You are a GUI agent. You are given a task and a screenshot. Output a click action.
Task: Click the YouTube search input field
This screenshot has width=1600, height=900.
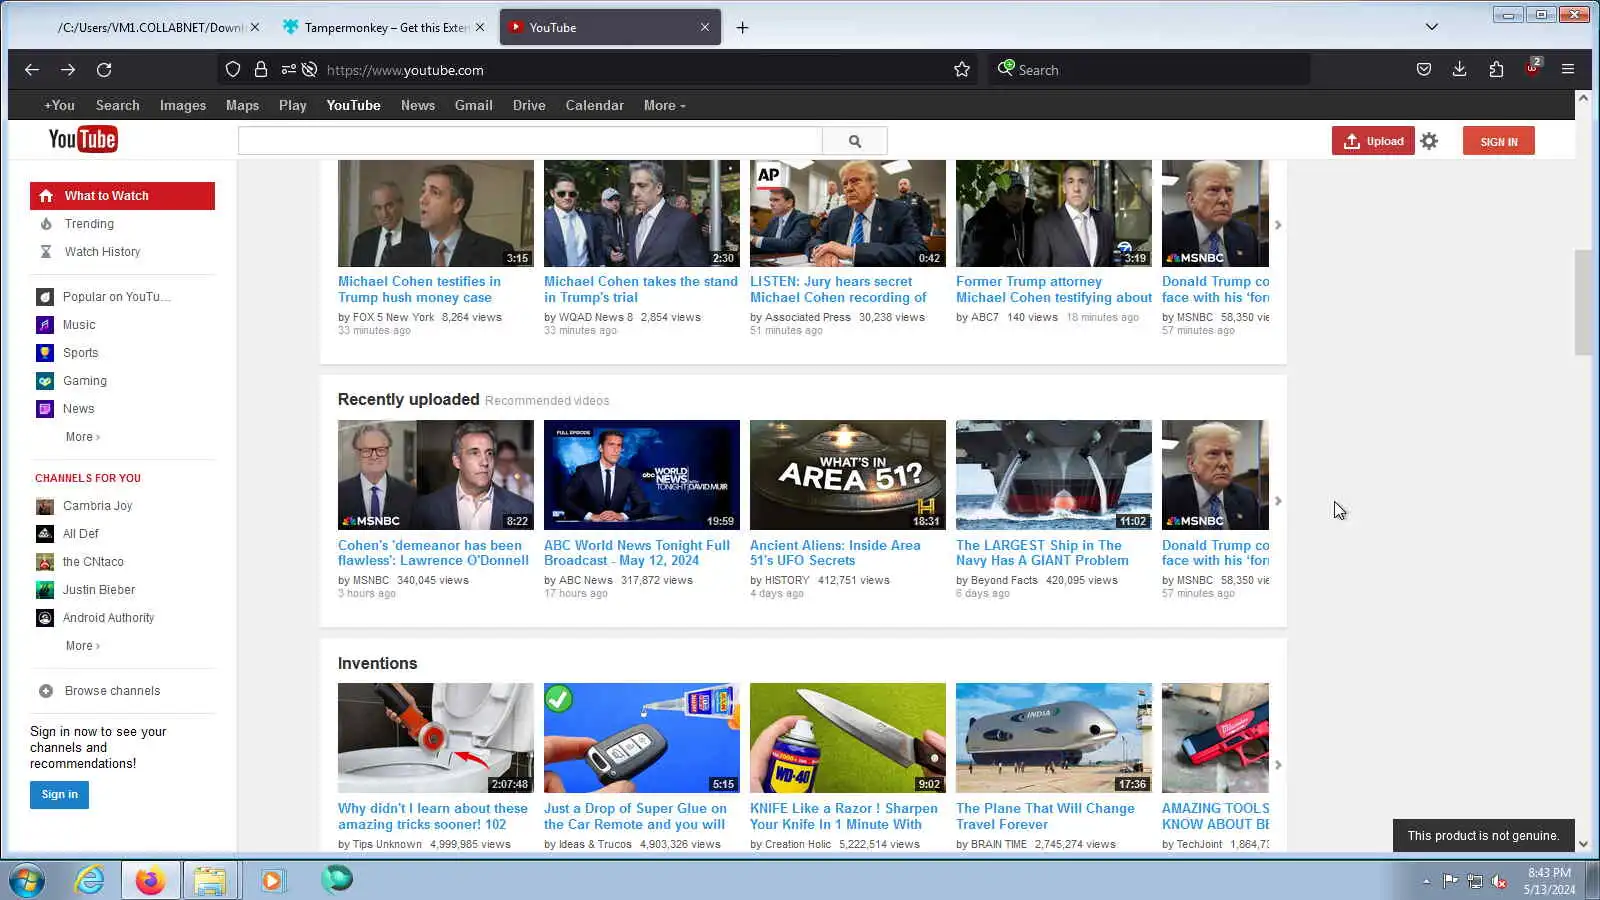(530, 141)
